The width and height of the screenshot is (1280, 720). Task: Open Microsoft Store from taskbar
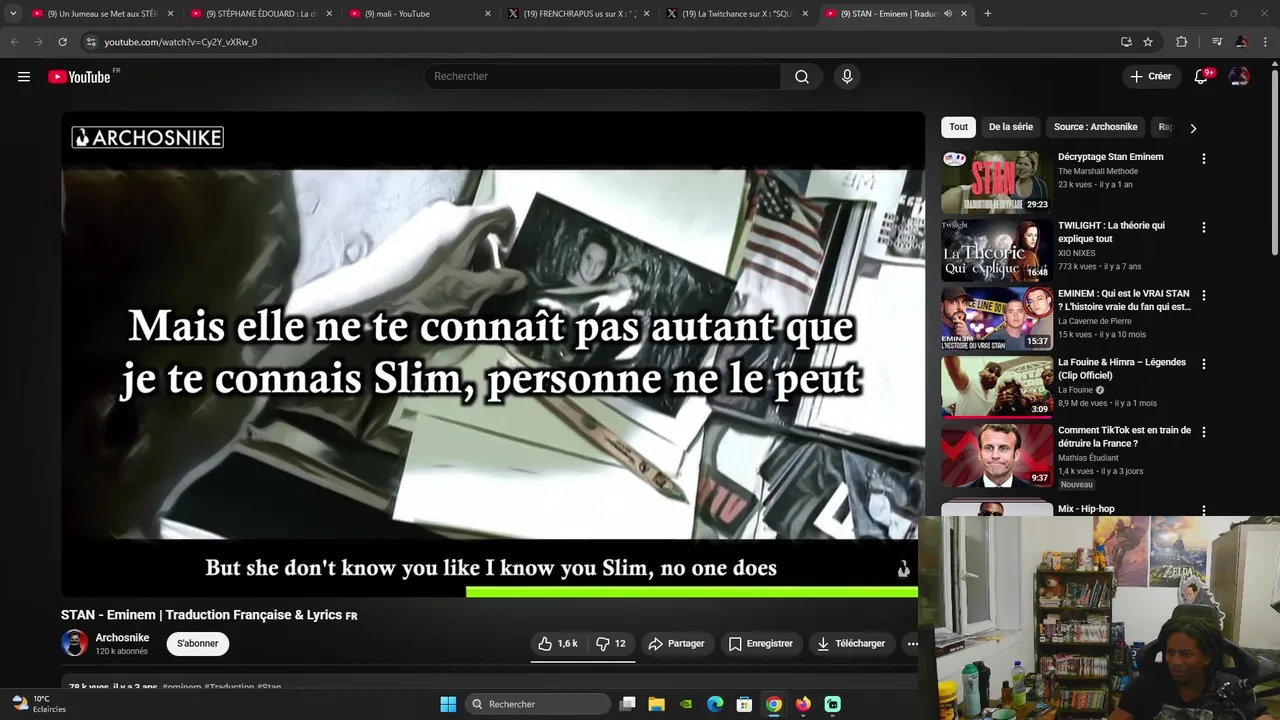tap(744, 704)
